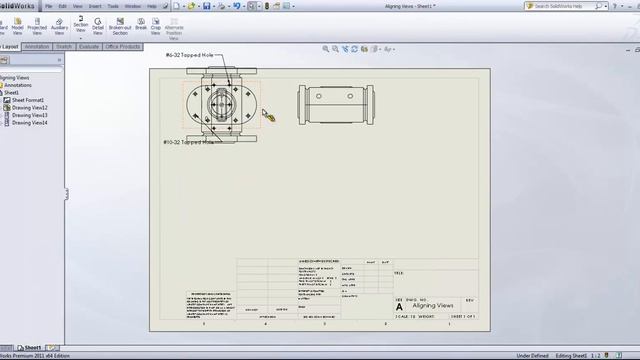Viewport: 640px width, 360px height.
Task: Select the Section View tool
Action: [81, 24]
